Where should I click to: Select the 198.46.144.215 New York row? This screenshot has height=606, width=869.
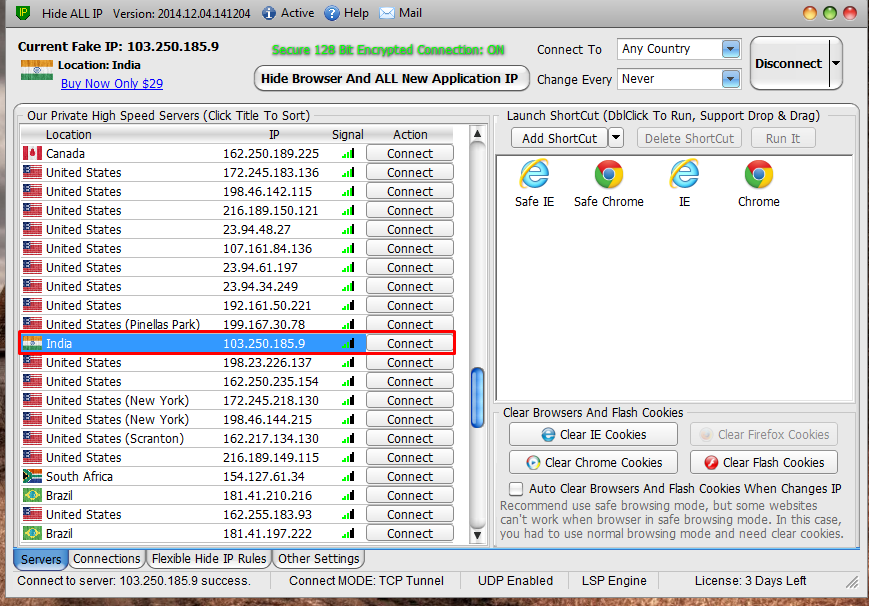(237, 419)
